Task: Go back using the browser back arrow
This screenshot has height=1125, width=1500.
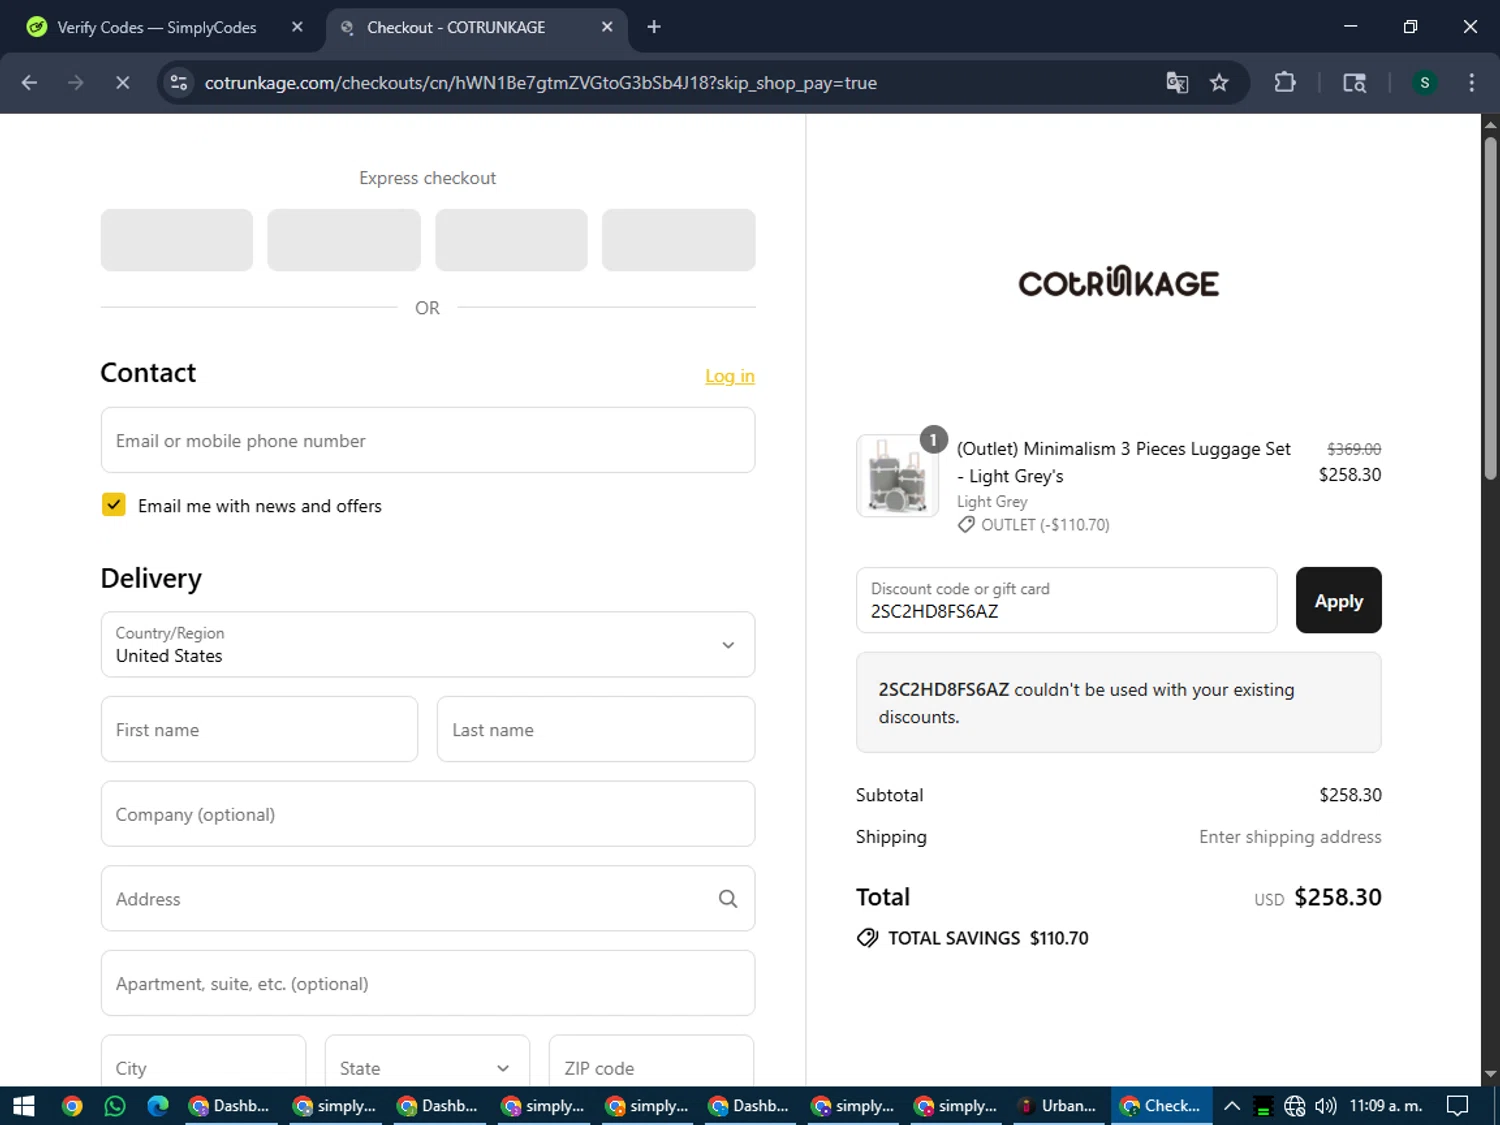Action: click(29, 83)
